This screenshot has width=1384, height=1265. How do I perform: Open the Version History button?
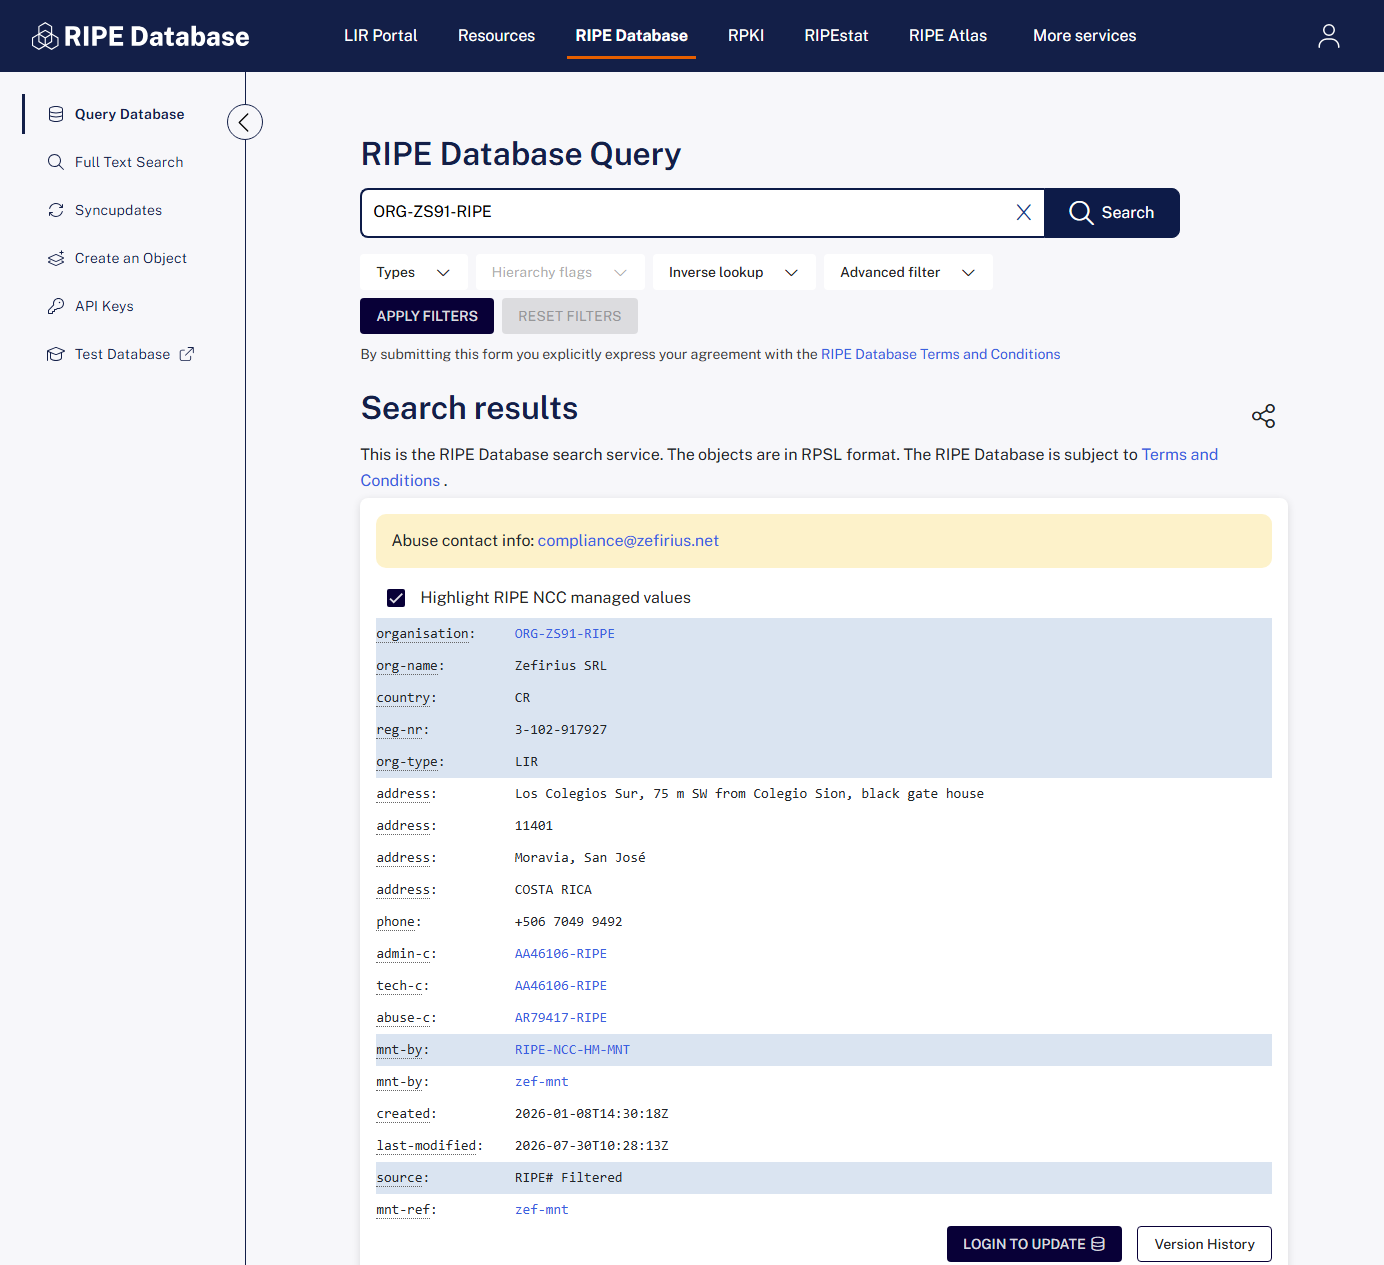(1204, 1244)
